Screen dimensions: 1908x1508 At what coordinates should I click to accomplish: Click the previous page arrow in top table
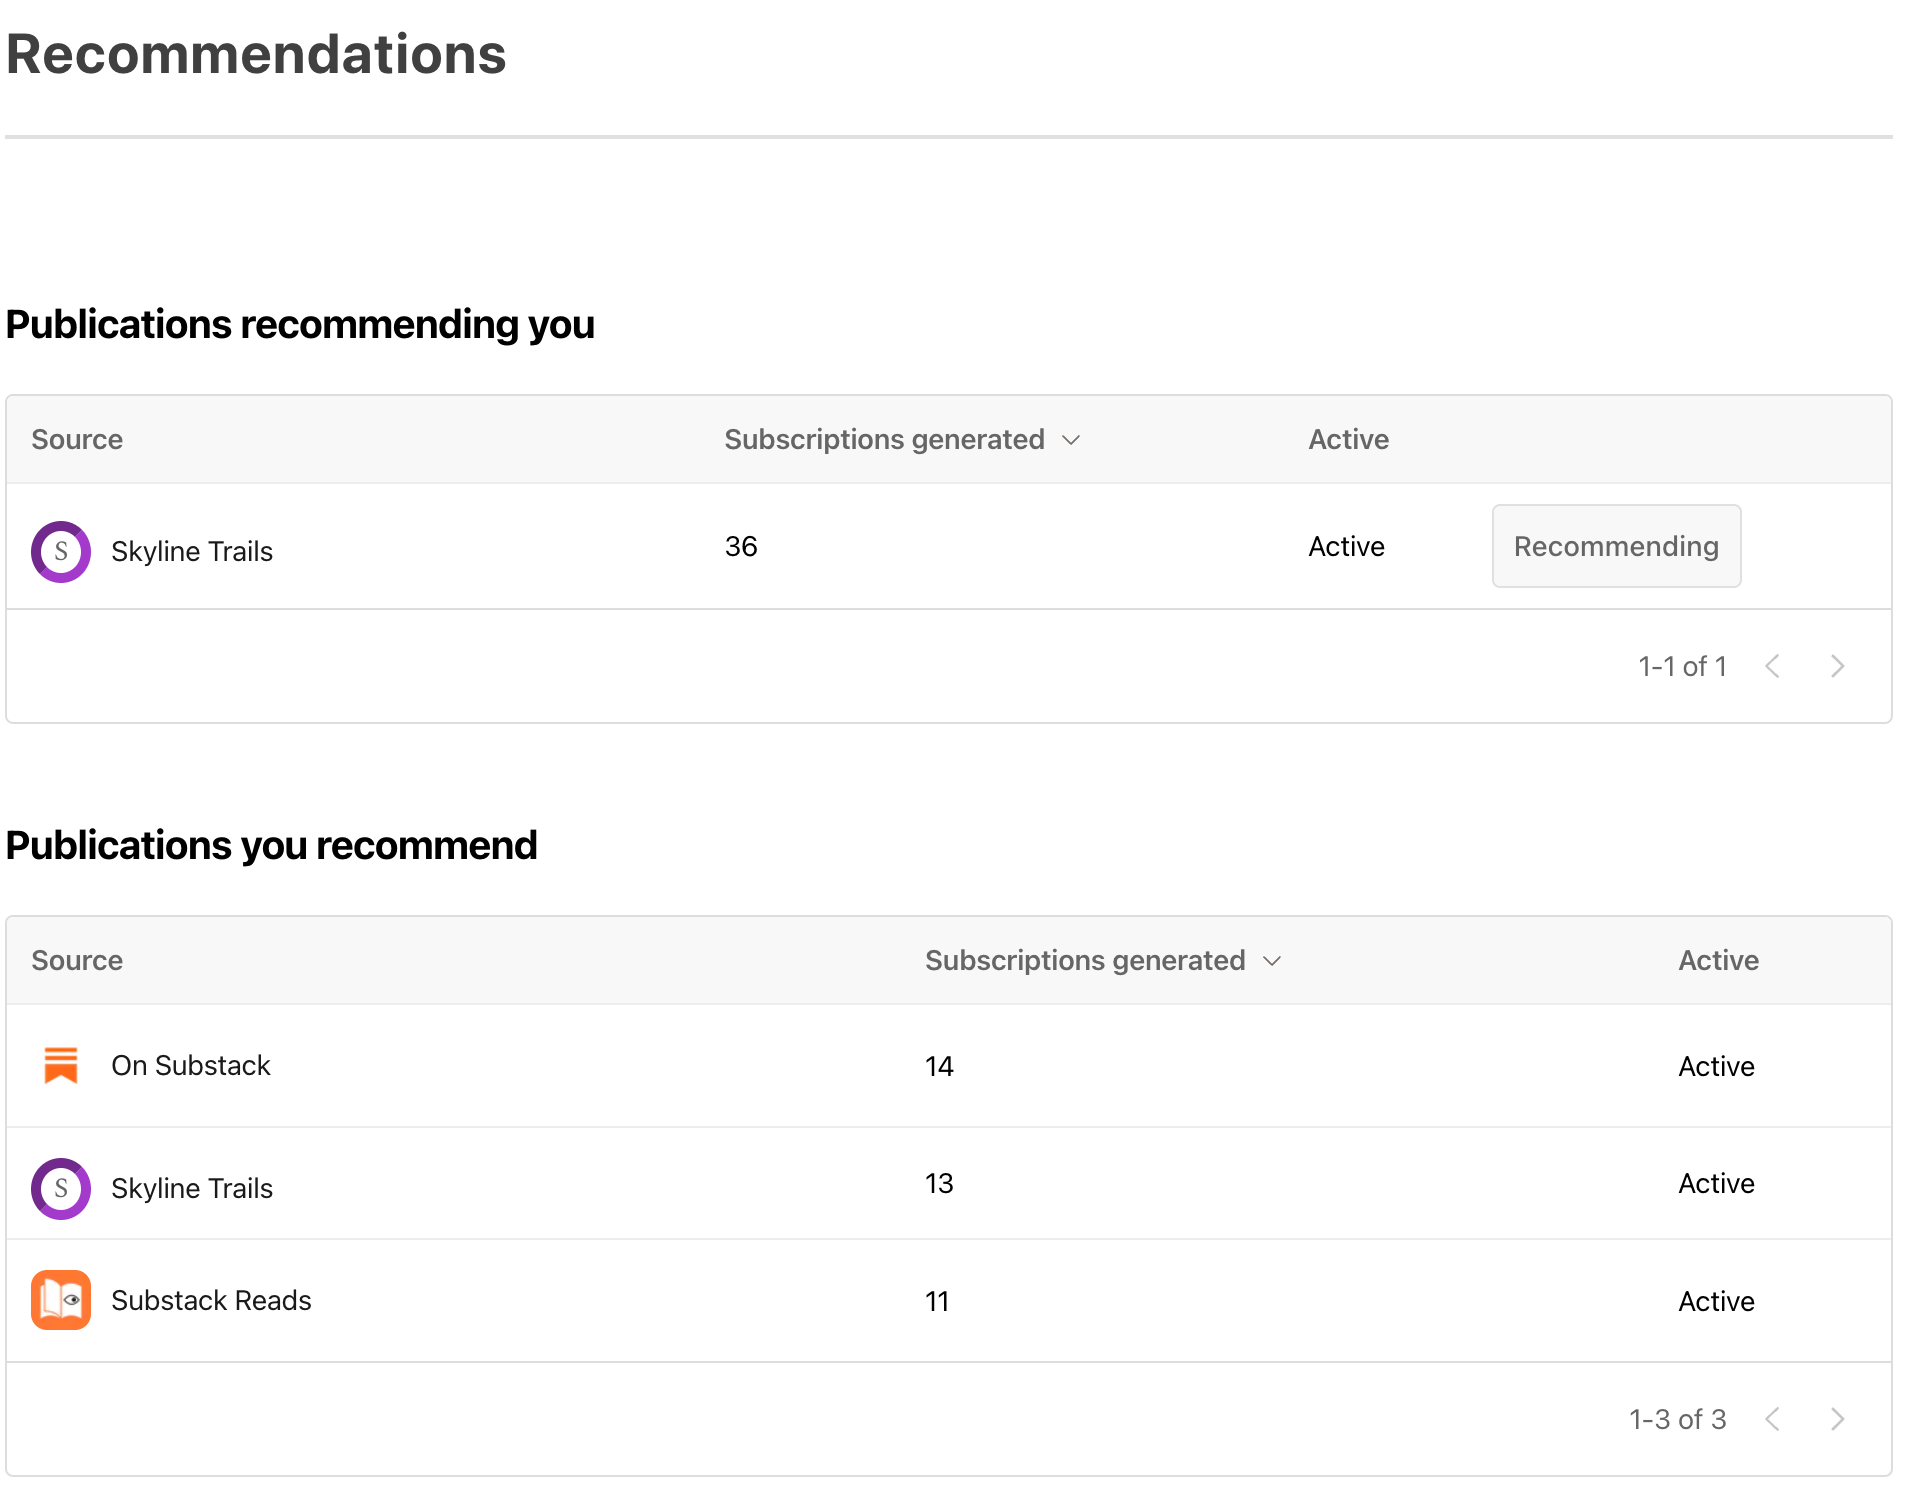point(1773,666)
